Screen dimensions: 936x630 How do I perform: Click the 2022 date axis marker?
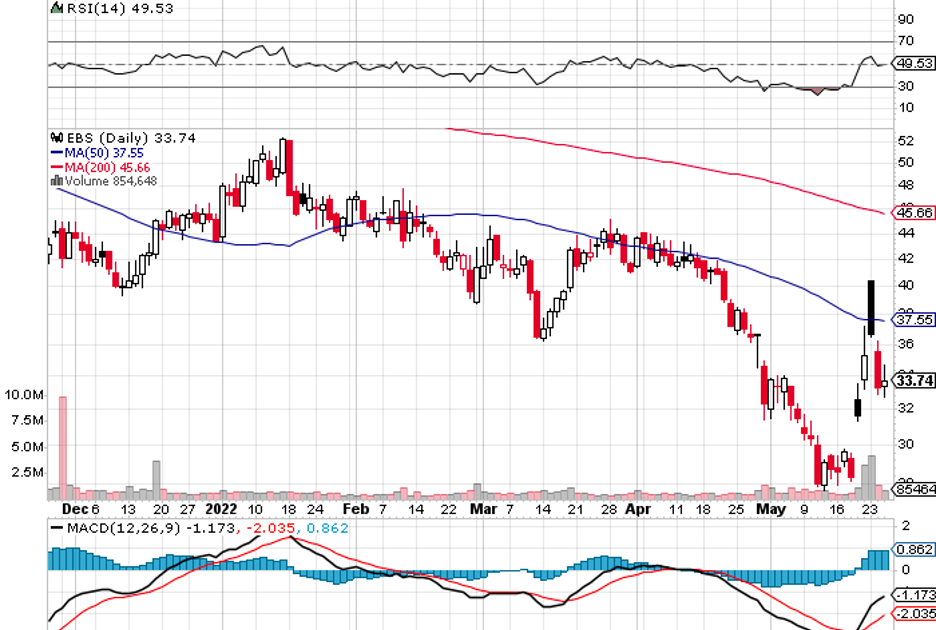pyautogui.click(x=217, y=508)
